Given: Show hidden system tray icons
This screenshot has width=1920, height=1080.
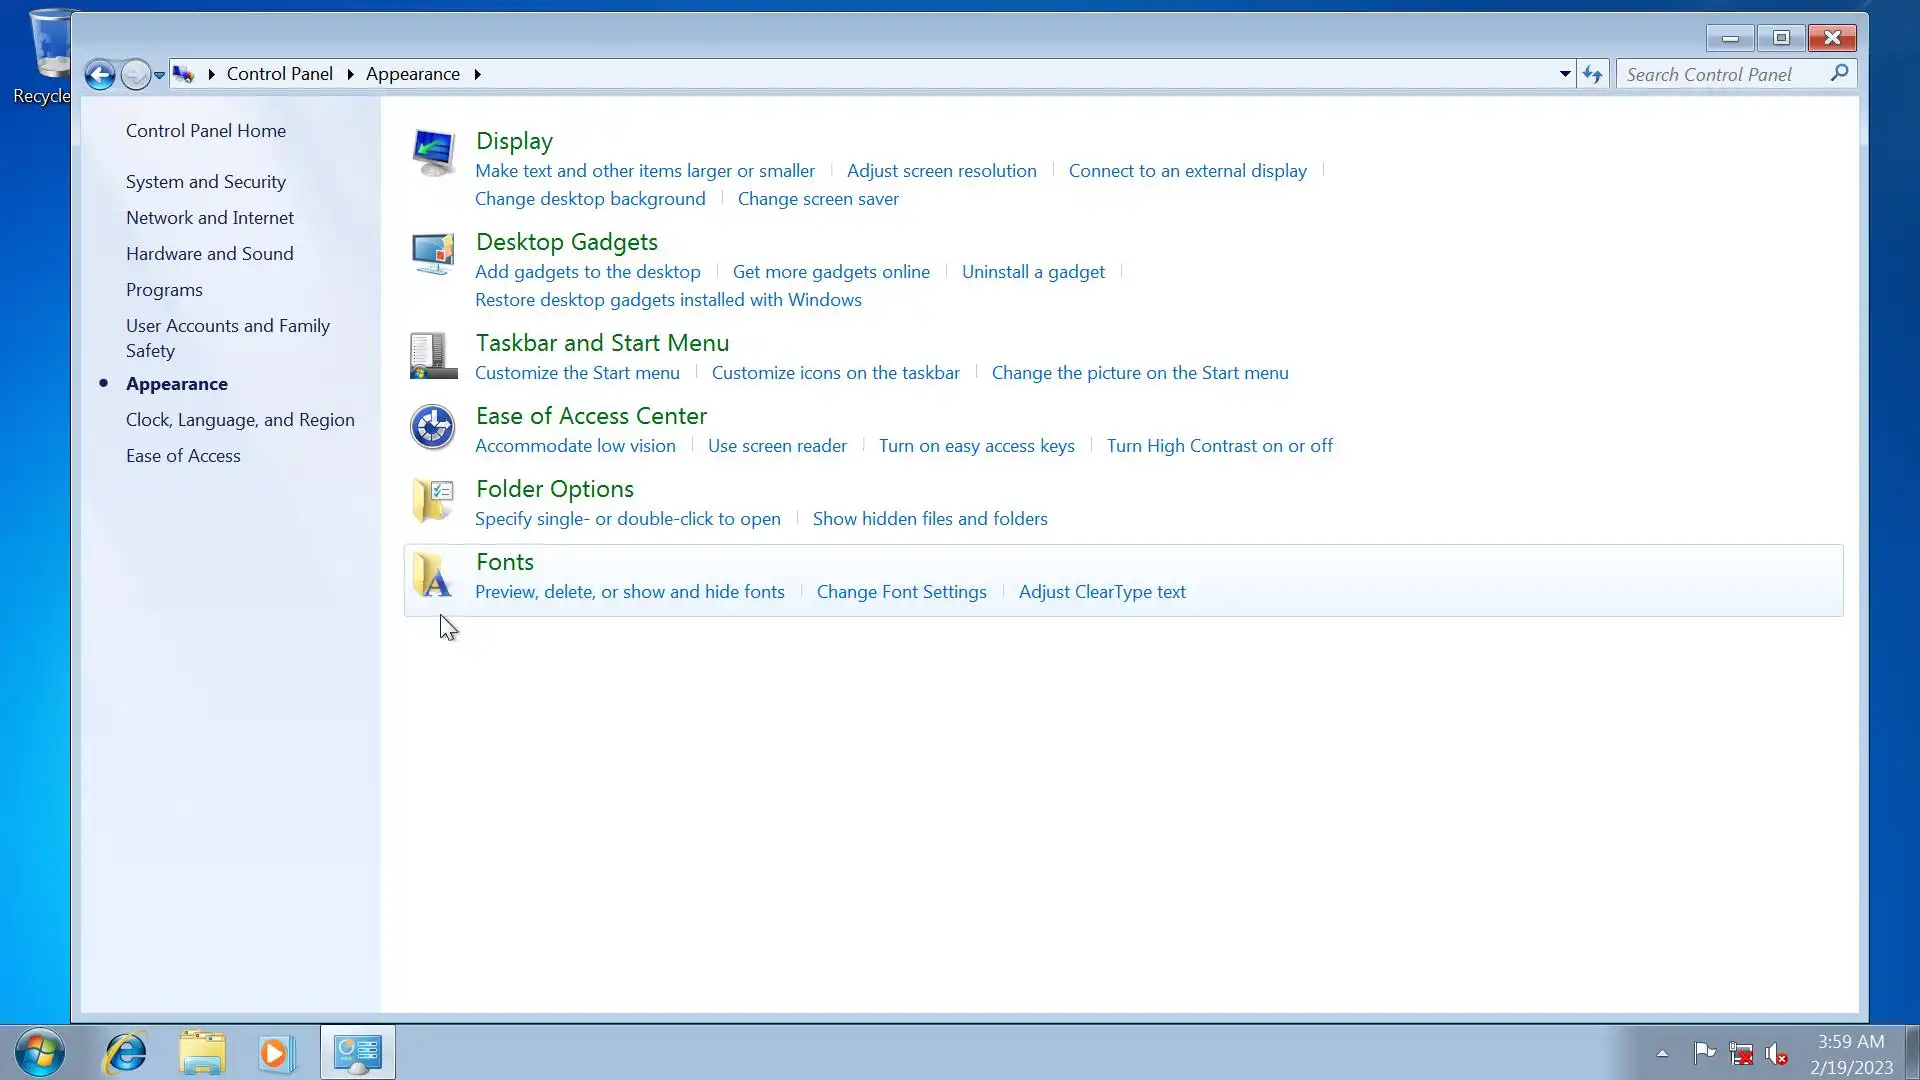Looking at the screenshot, I should (x=1662, y=1053).
